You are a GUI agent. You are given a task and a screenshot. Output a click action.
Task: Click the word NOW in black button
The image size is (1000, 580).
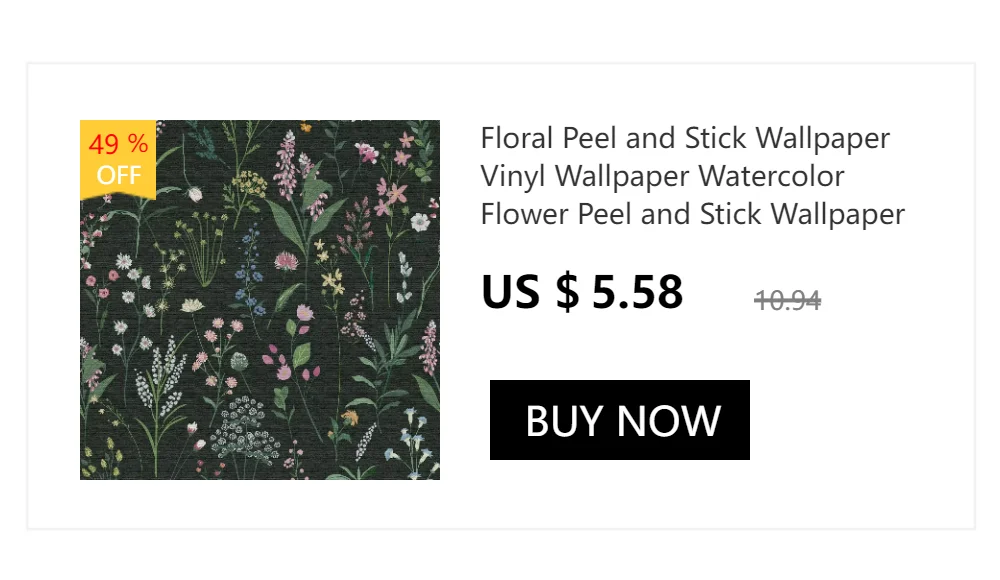669,421
